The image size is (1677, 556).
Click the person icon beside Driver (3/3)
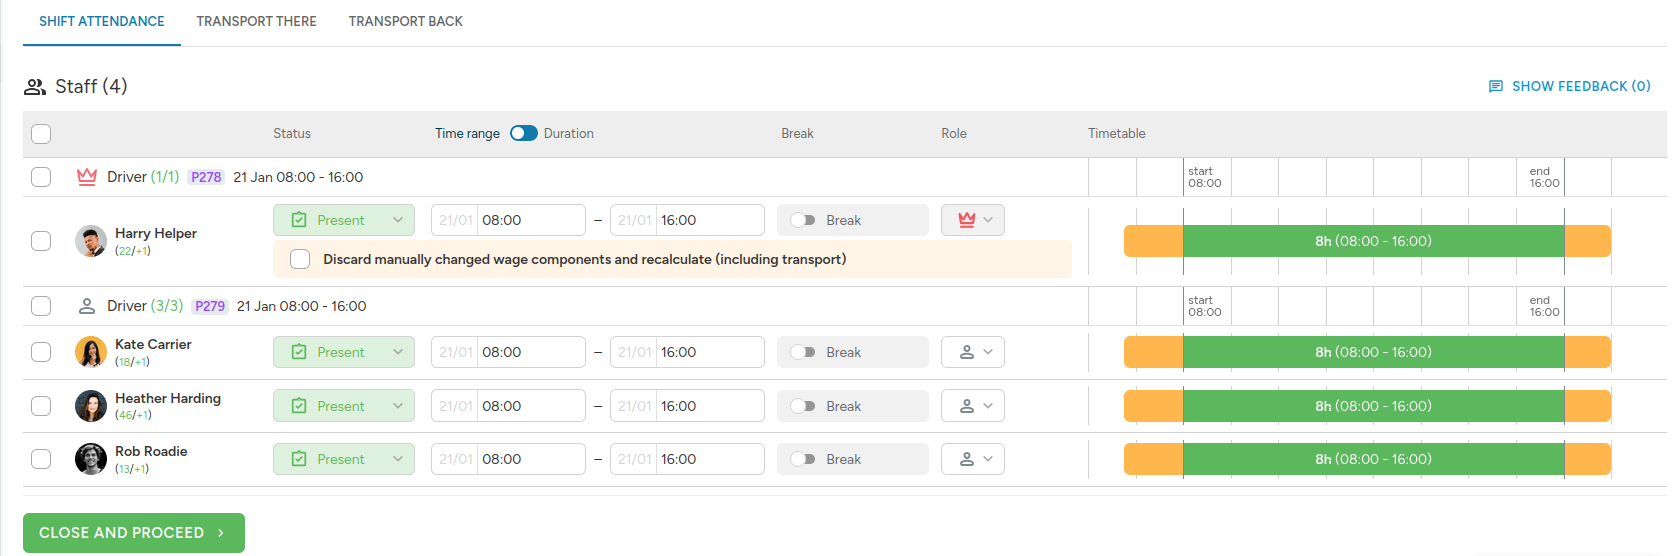click(x=87, y=306)
